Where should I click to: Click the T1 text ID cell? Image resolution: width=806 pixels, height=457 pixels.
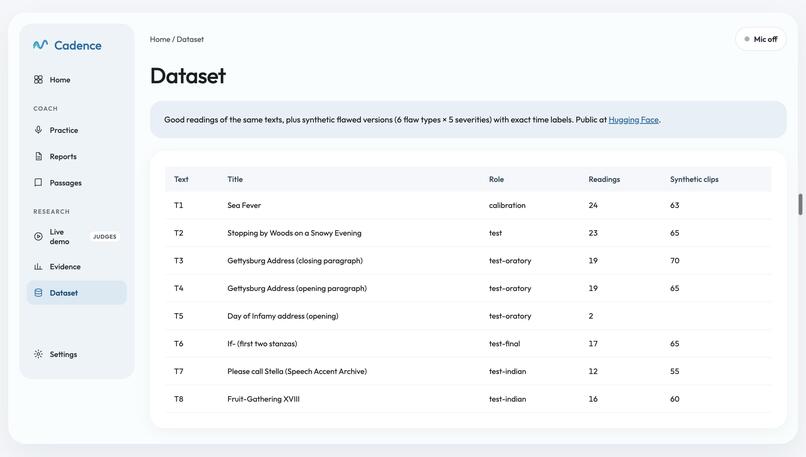click(x=178, y=205)
